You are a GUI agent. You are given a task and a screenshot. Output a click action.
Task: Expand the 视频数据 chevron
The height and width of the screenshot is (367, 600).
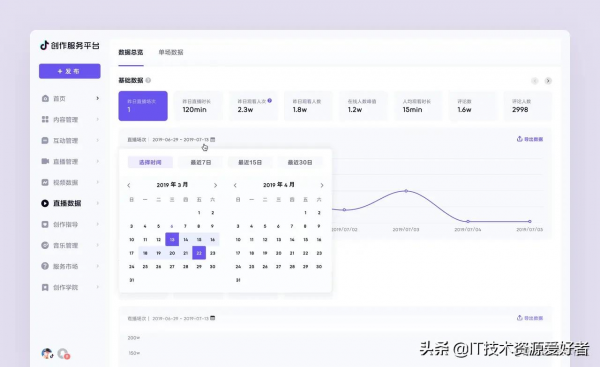(x=98, y=182)
